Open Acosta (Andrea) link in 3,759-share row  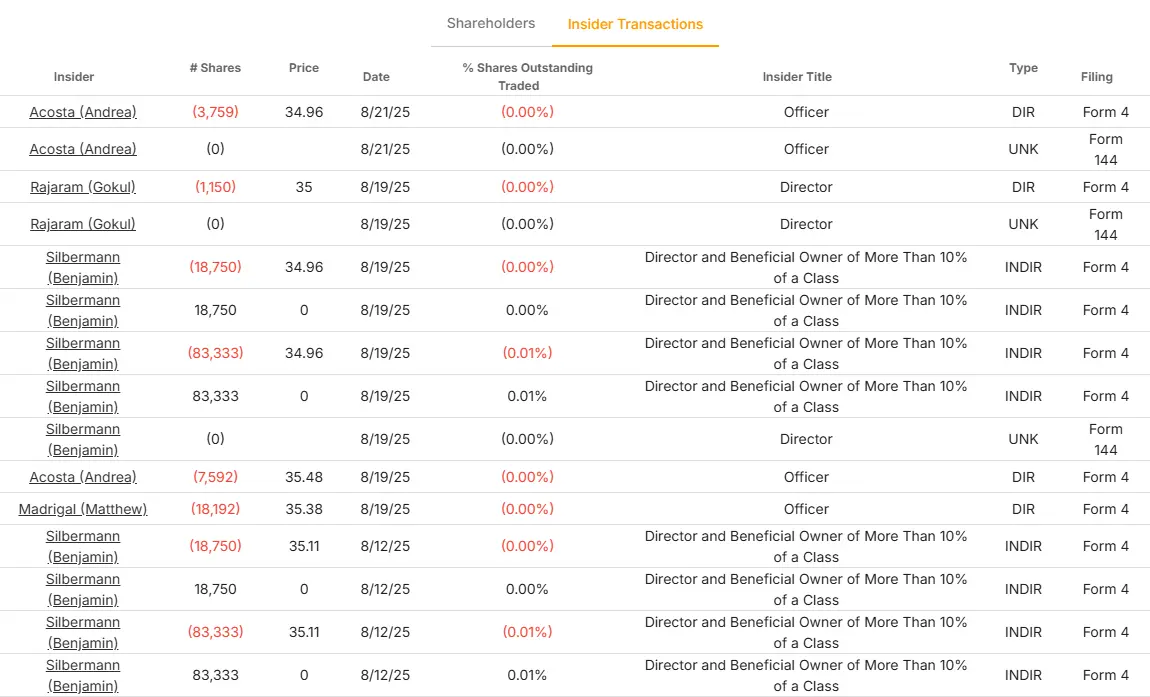[83, 112]
